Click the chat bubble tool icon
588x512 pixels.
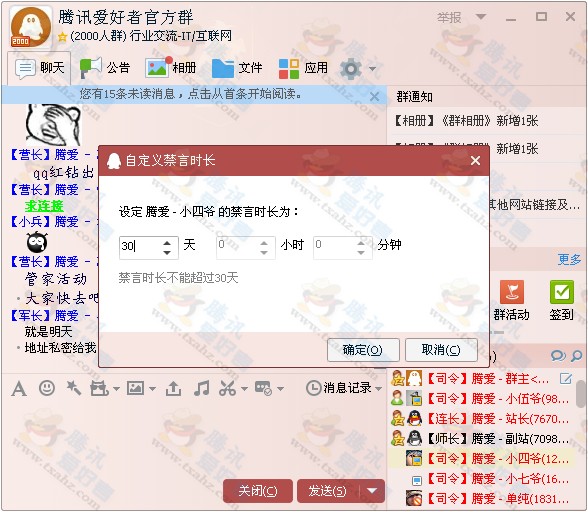[x=263, y=389]
